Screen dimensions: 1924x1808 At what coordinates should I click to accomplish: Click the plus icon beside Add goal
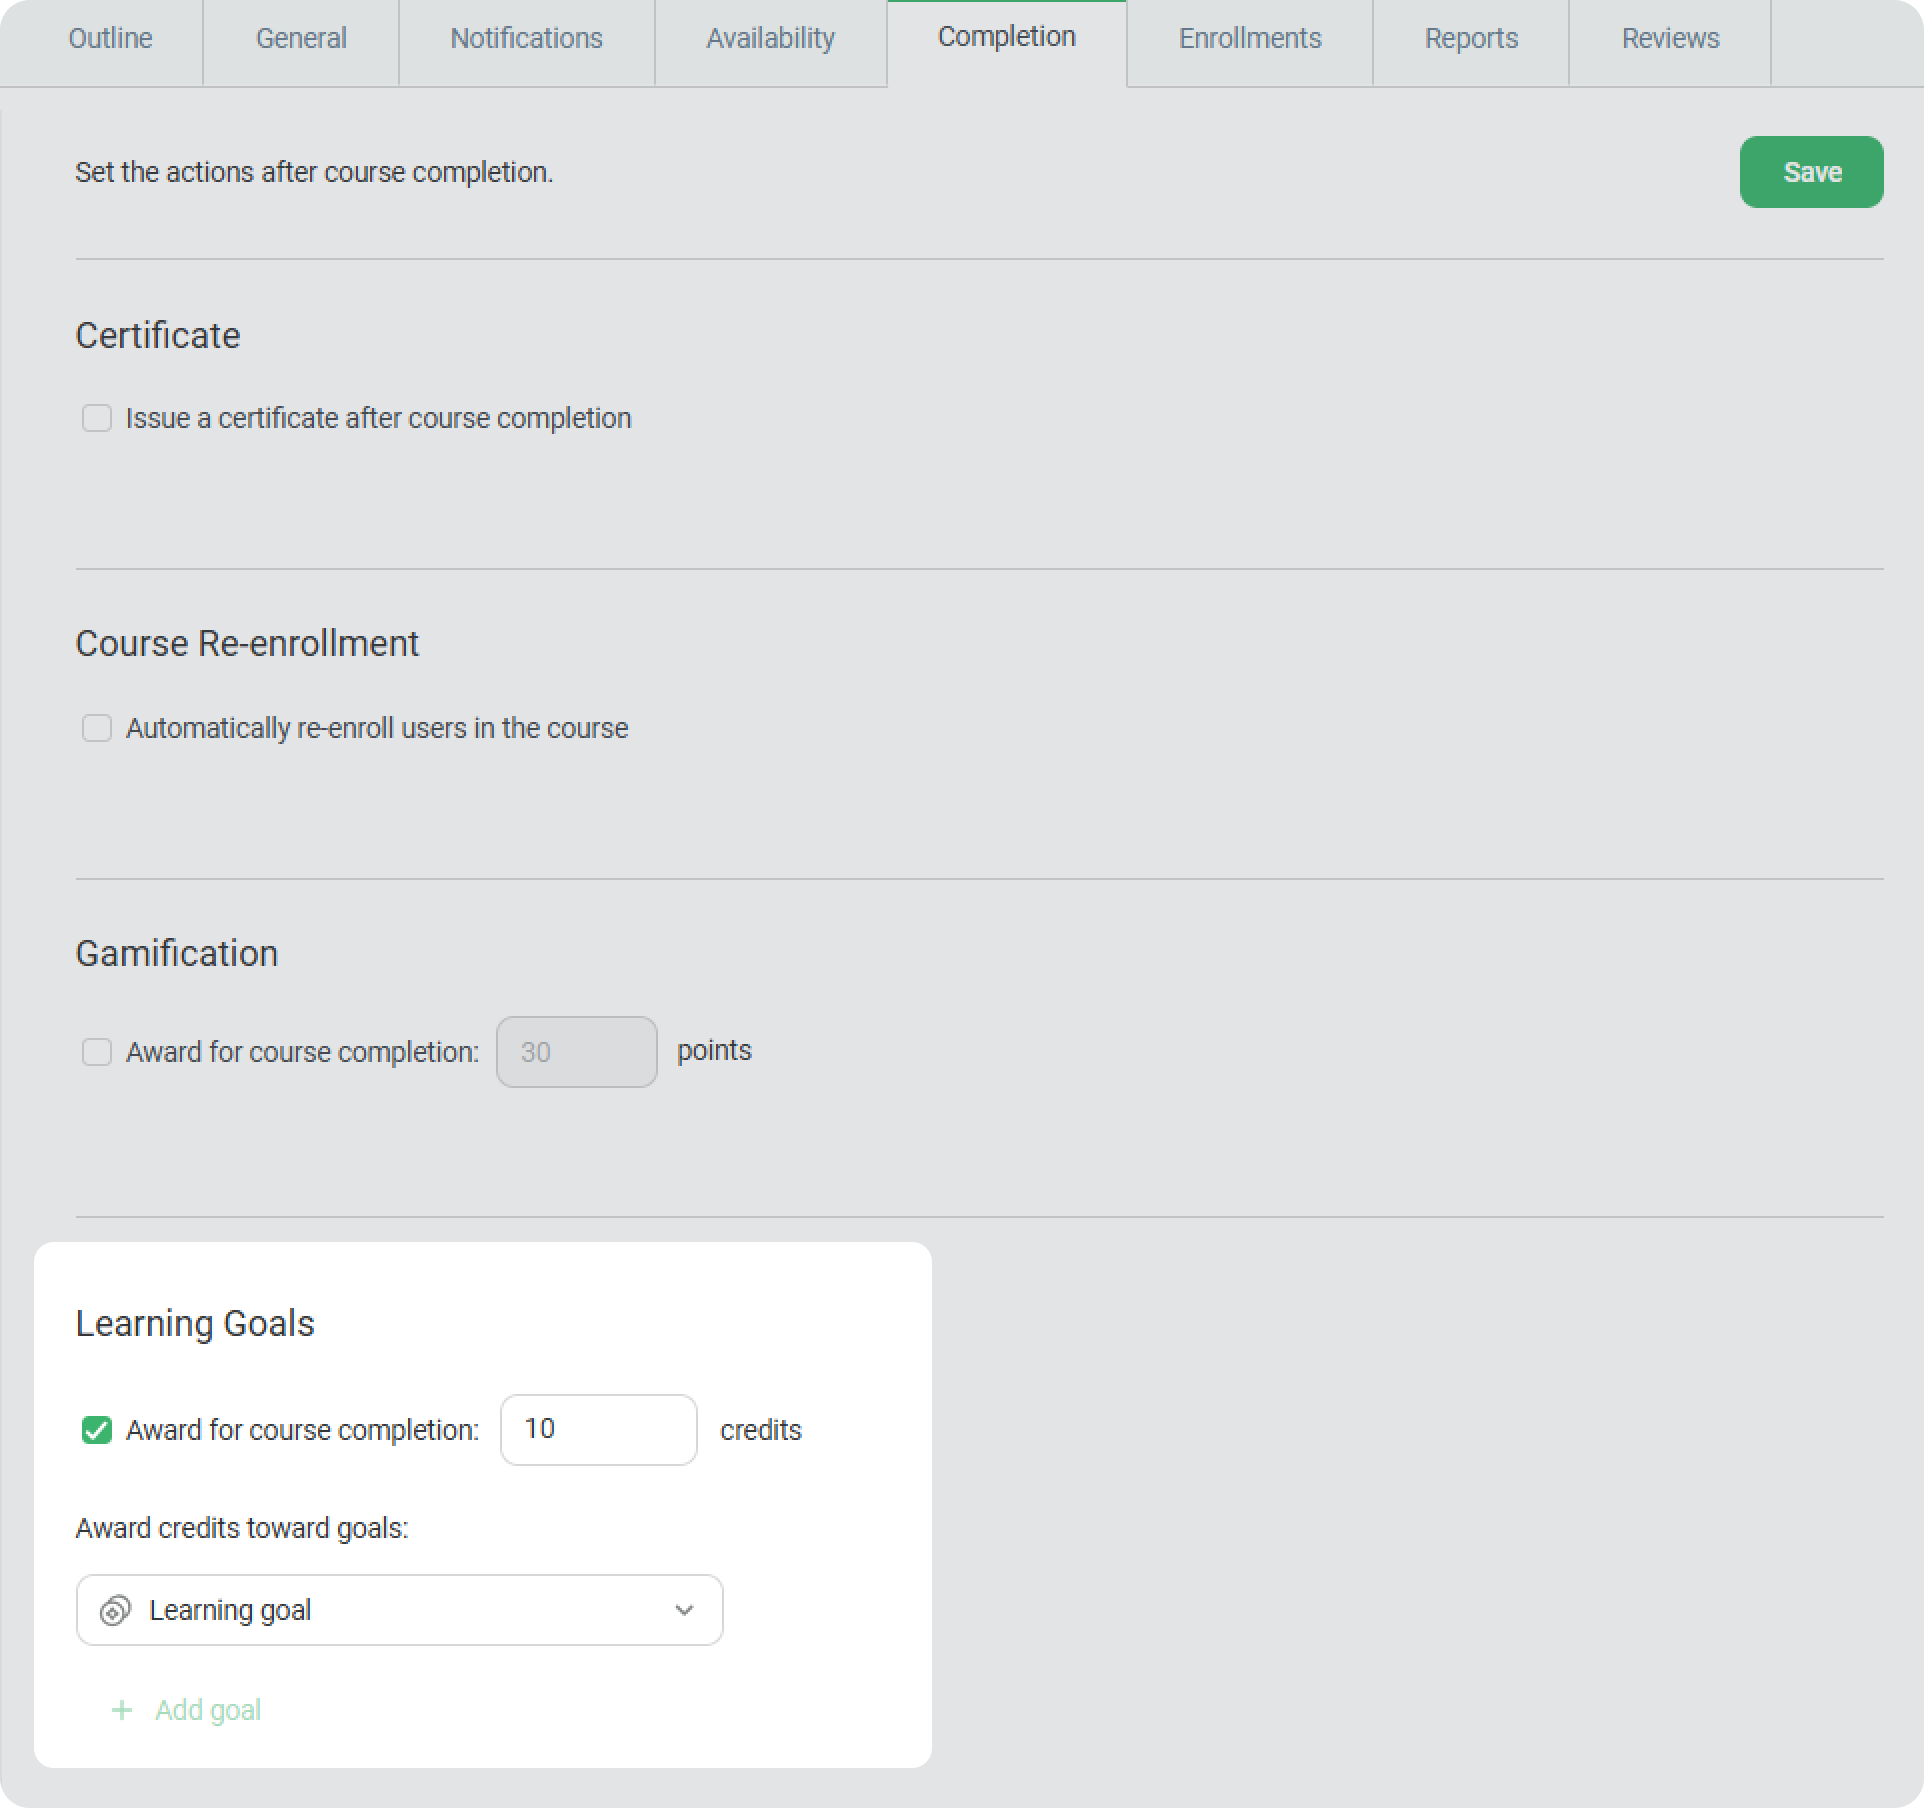(x=122, y=1710)
